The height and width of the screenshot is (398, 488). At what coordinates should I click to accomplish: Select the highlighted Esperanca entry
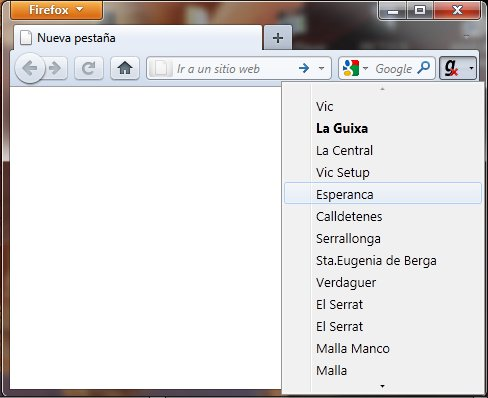383,193
